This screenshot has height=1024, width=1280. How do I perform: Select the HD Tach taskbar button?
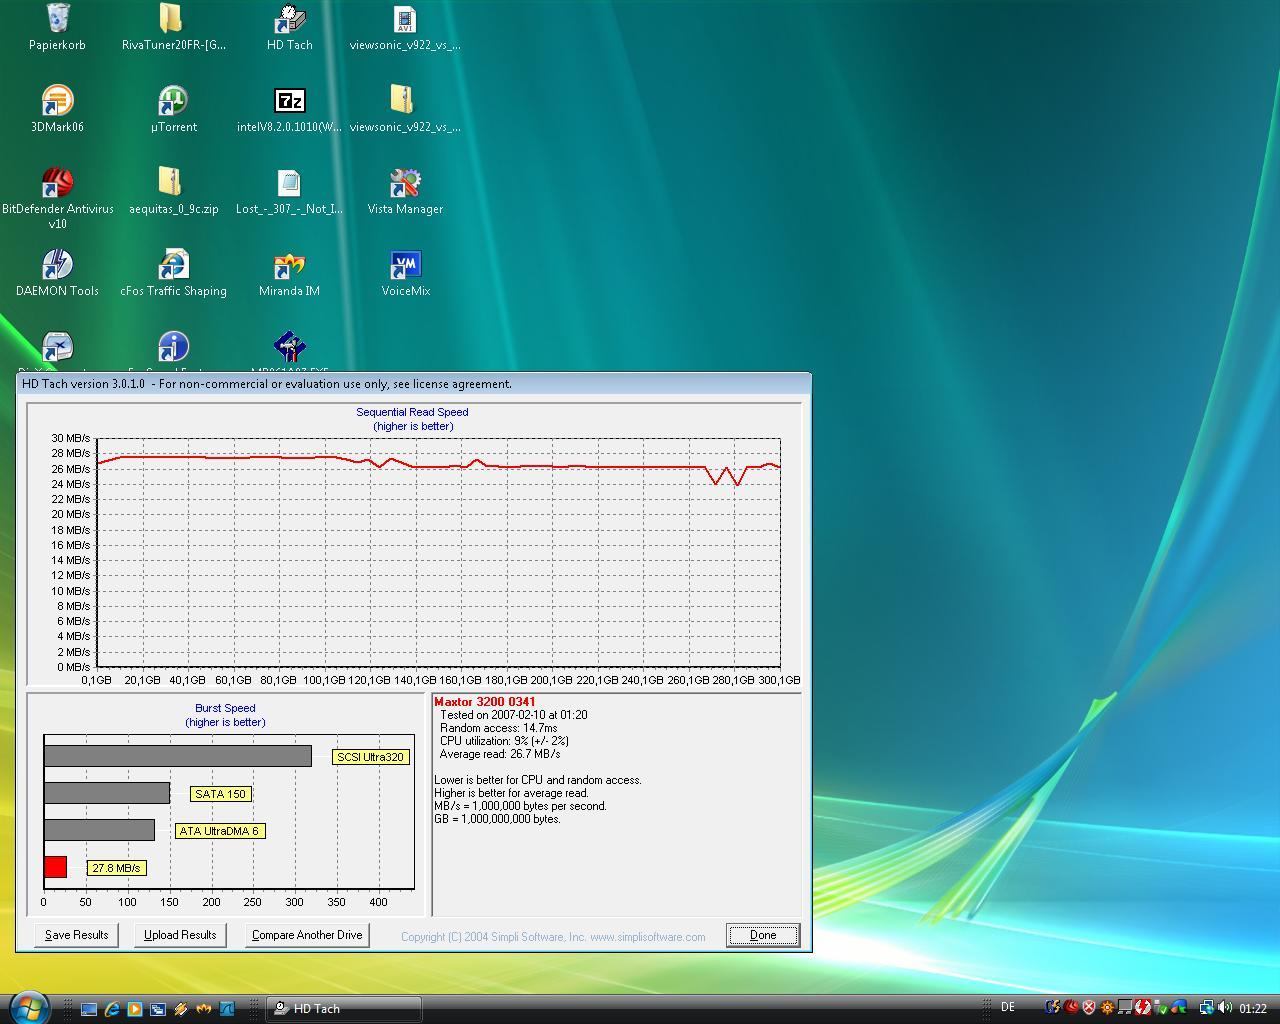pos(343,1009)
